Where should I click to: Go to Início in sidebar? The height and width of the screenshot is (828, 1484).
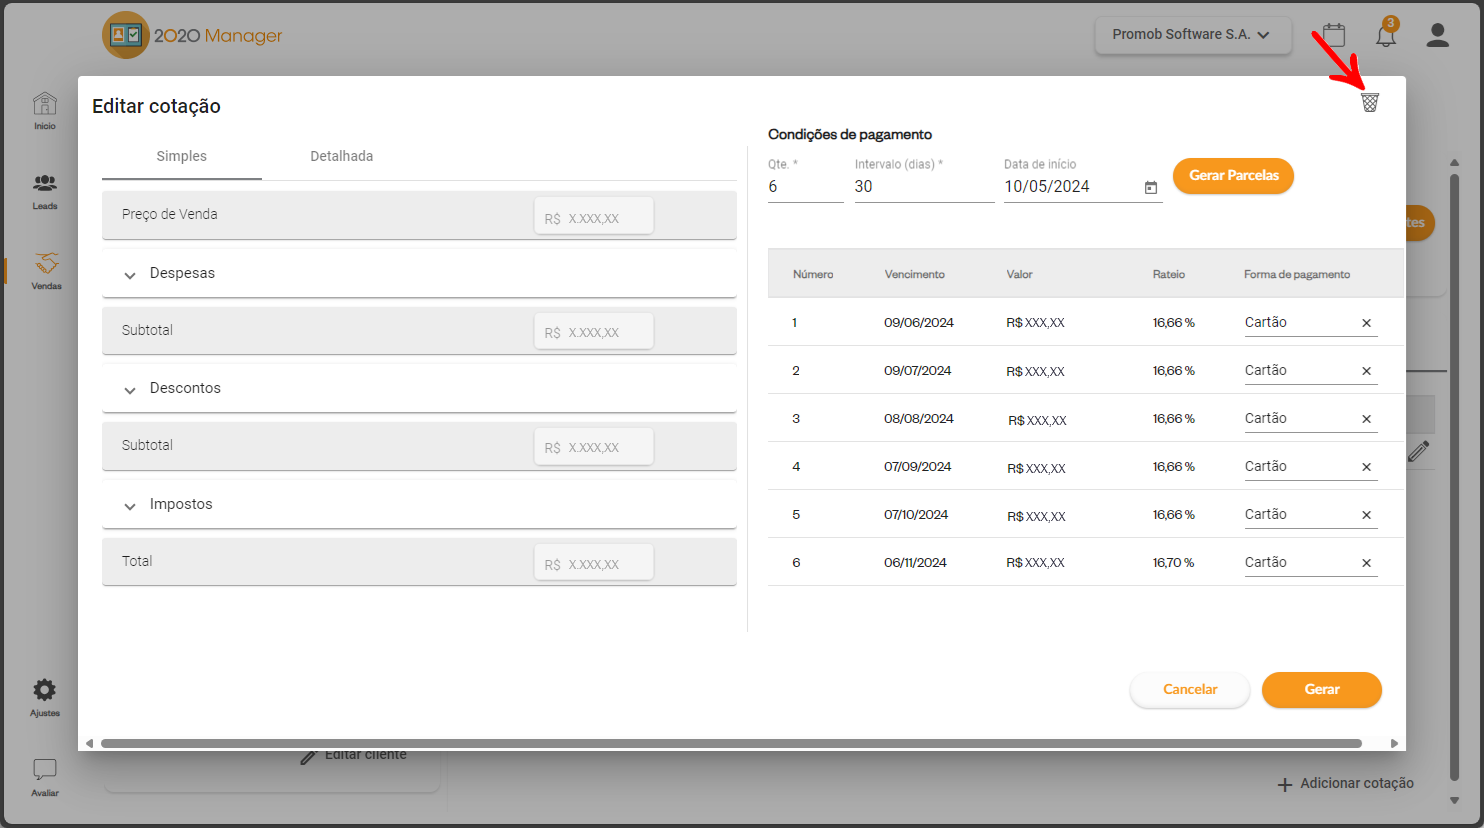click(x=45, y=111)
